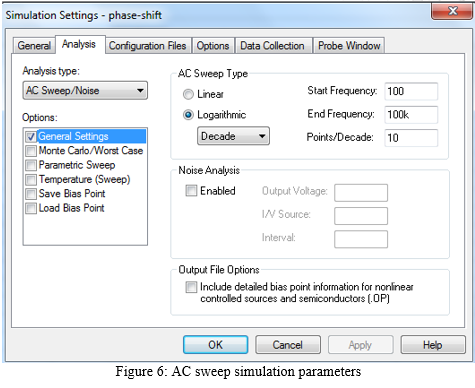
Task: Click the Save Bias Point label
Action: 72,194
